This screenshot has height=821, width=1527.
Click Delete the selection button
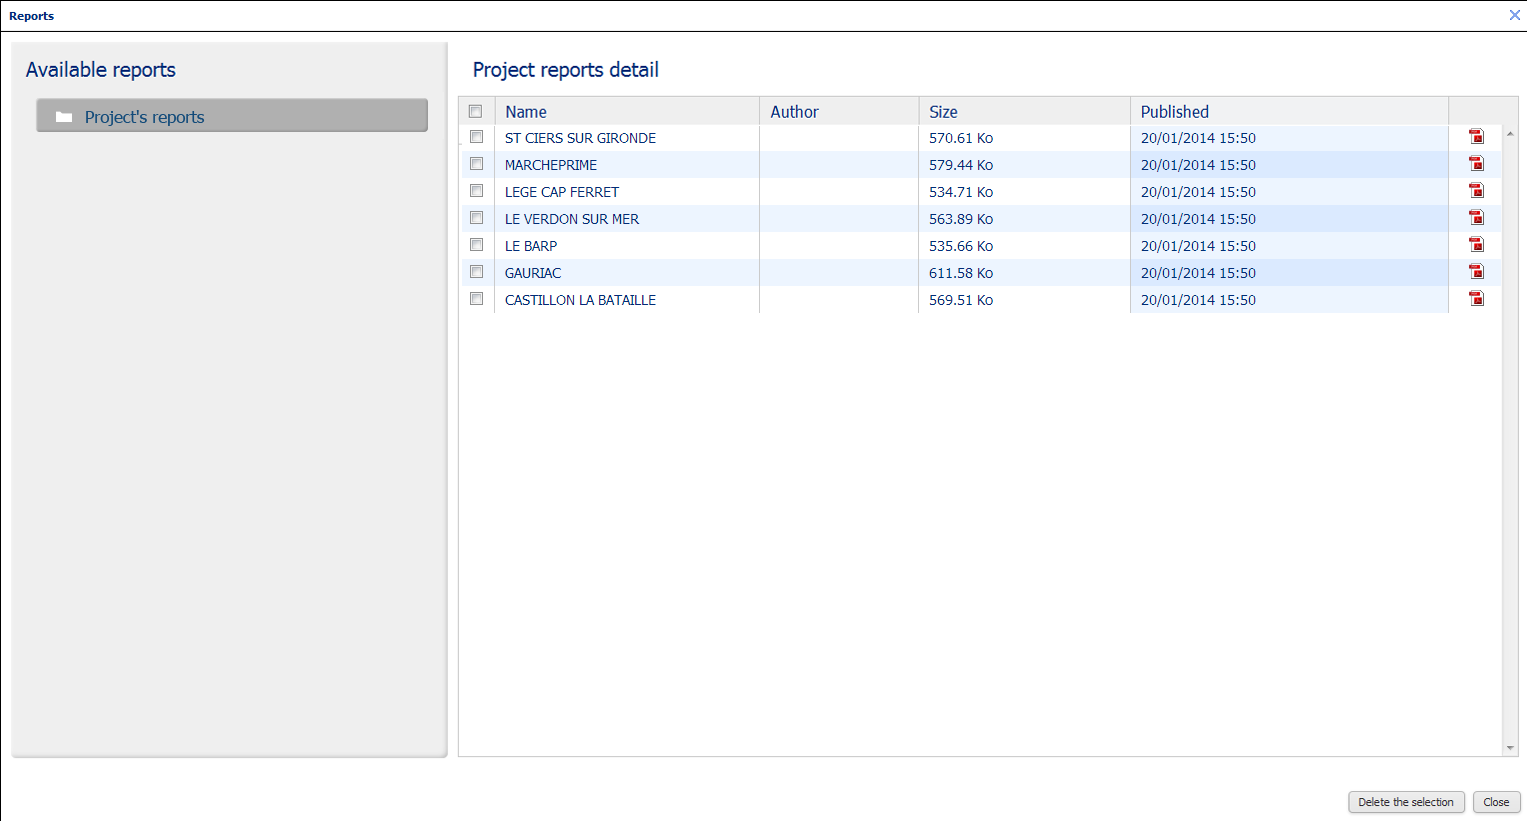pos(1406,802)
